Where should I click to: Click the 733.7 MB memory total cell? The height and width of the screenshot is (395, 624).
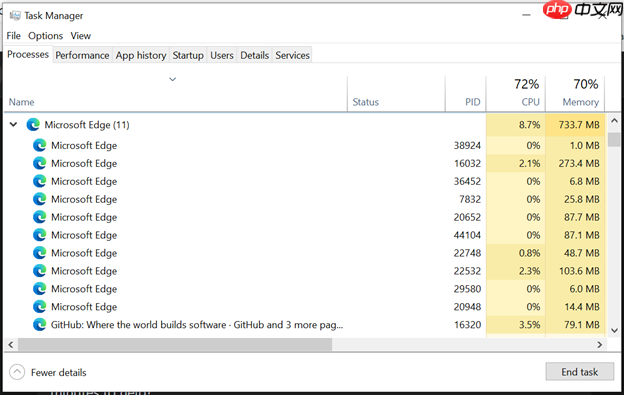tap(575, 125)
